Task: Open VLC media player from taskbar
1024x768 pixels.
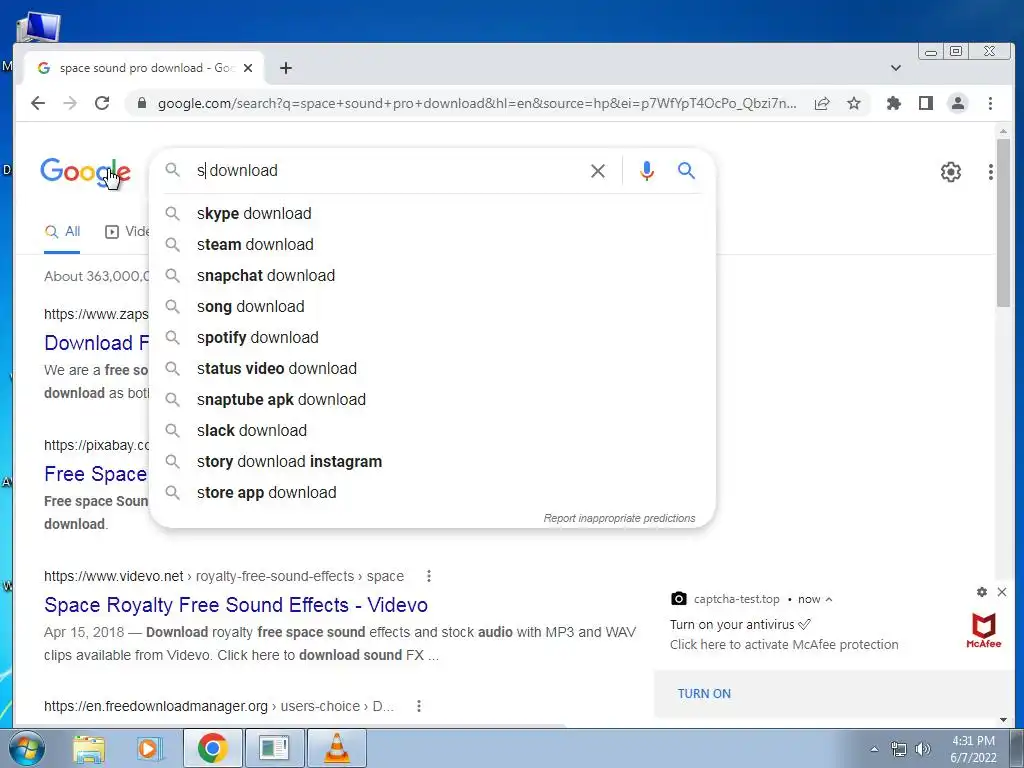Action: 336,748
